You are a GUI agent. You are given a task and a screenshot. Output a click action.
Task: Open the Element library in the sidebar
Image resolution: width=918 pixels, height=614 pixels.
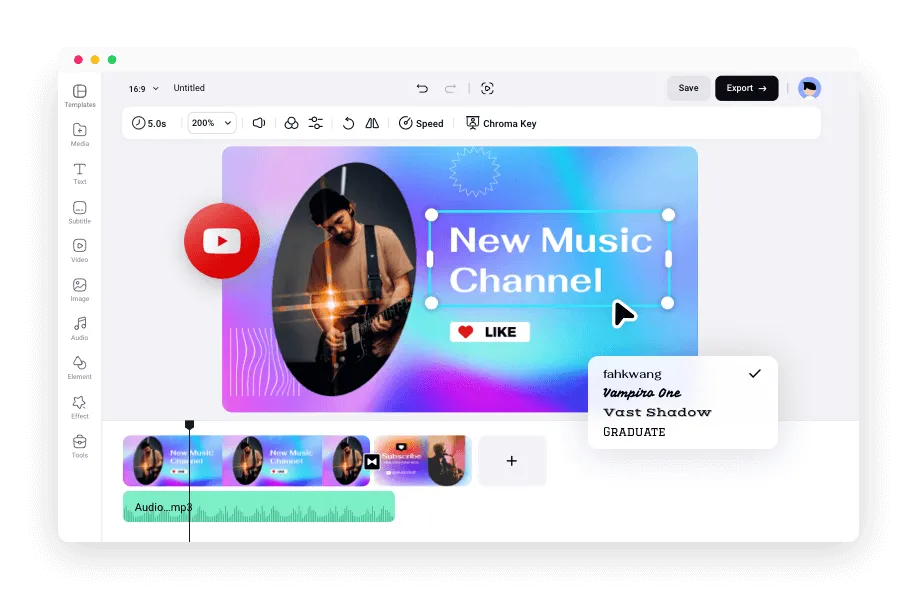(79, 368)
